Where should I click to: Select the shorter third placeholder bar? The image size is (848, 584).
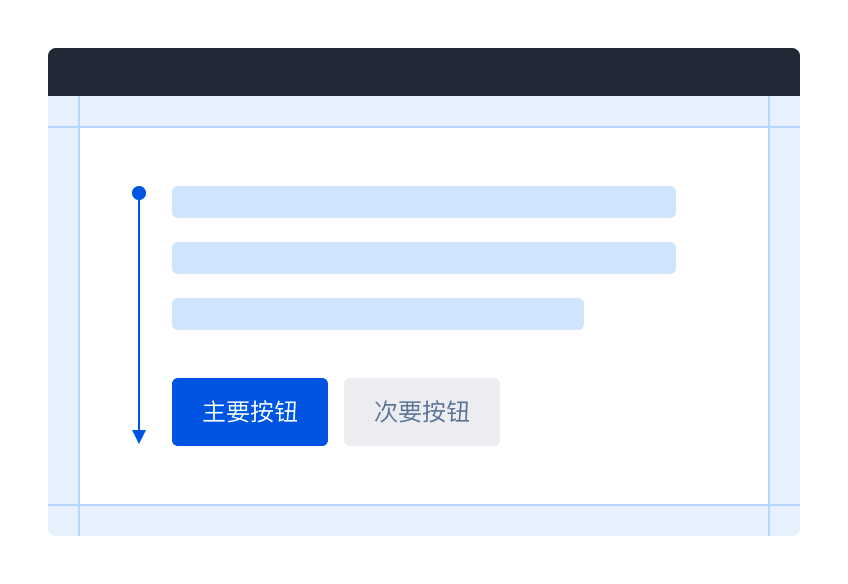pos(378,314)
